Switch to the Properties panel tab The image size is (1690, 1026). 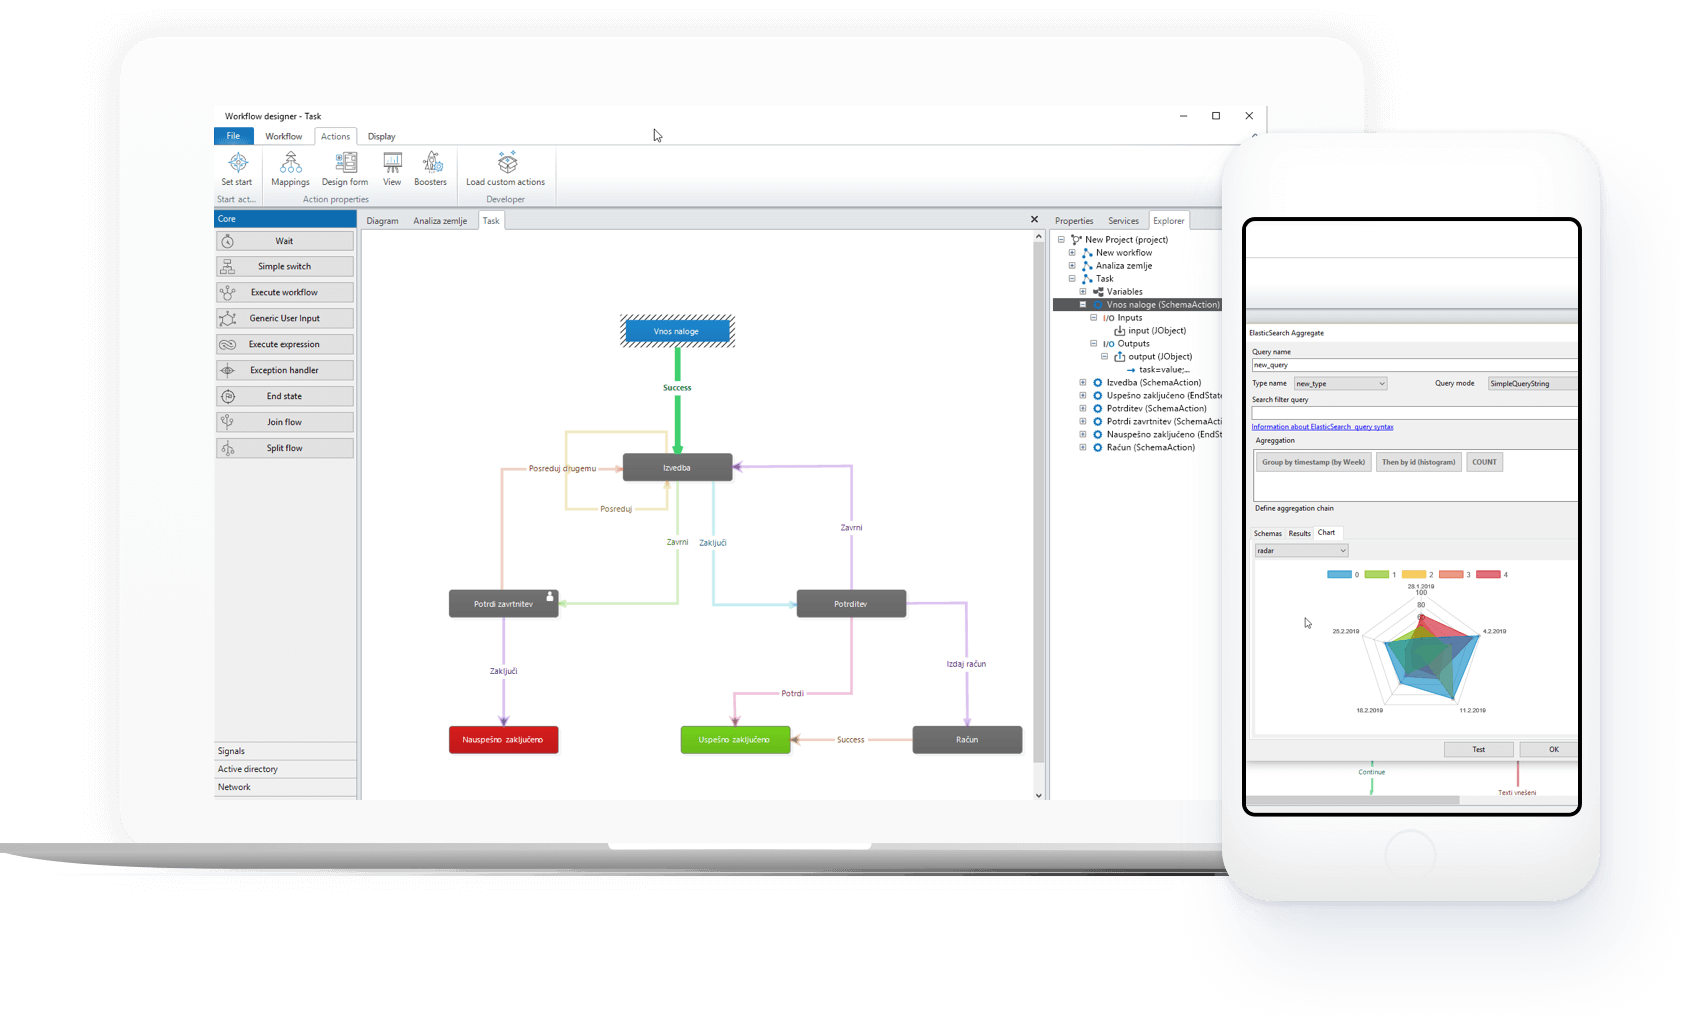pos(1074,221)
